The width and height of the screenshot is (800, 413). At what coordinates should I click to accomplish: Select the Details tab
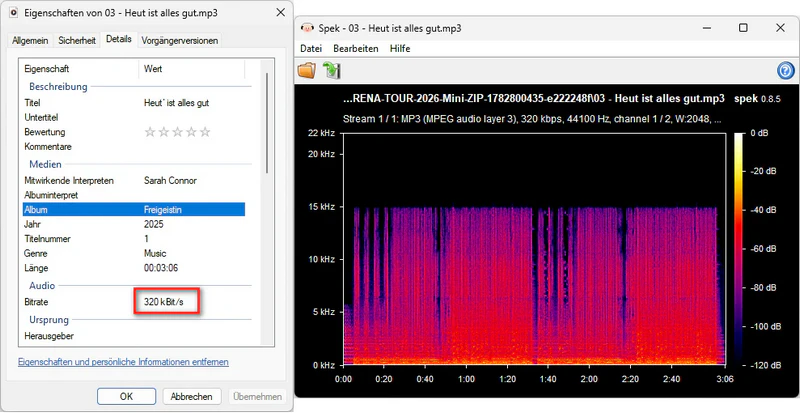(119, 39)
